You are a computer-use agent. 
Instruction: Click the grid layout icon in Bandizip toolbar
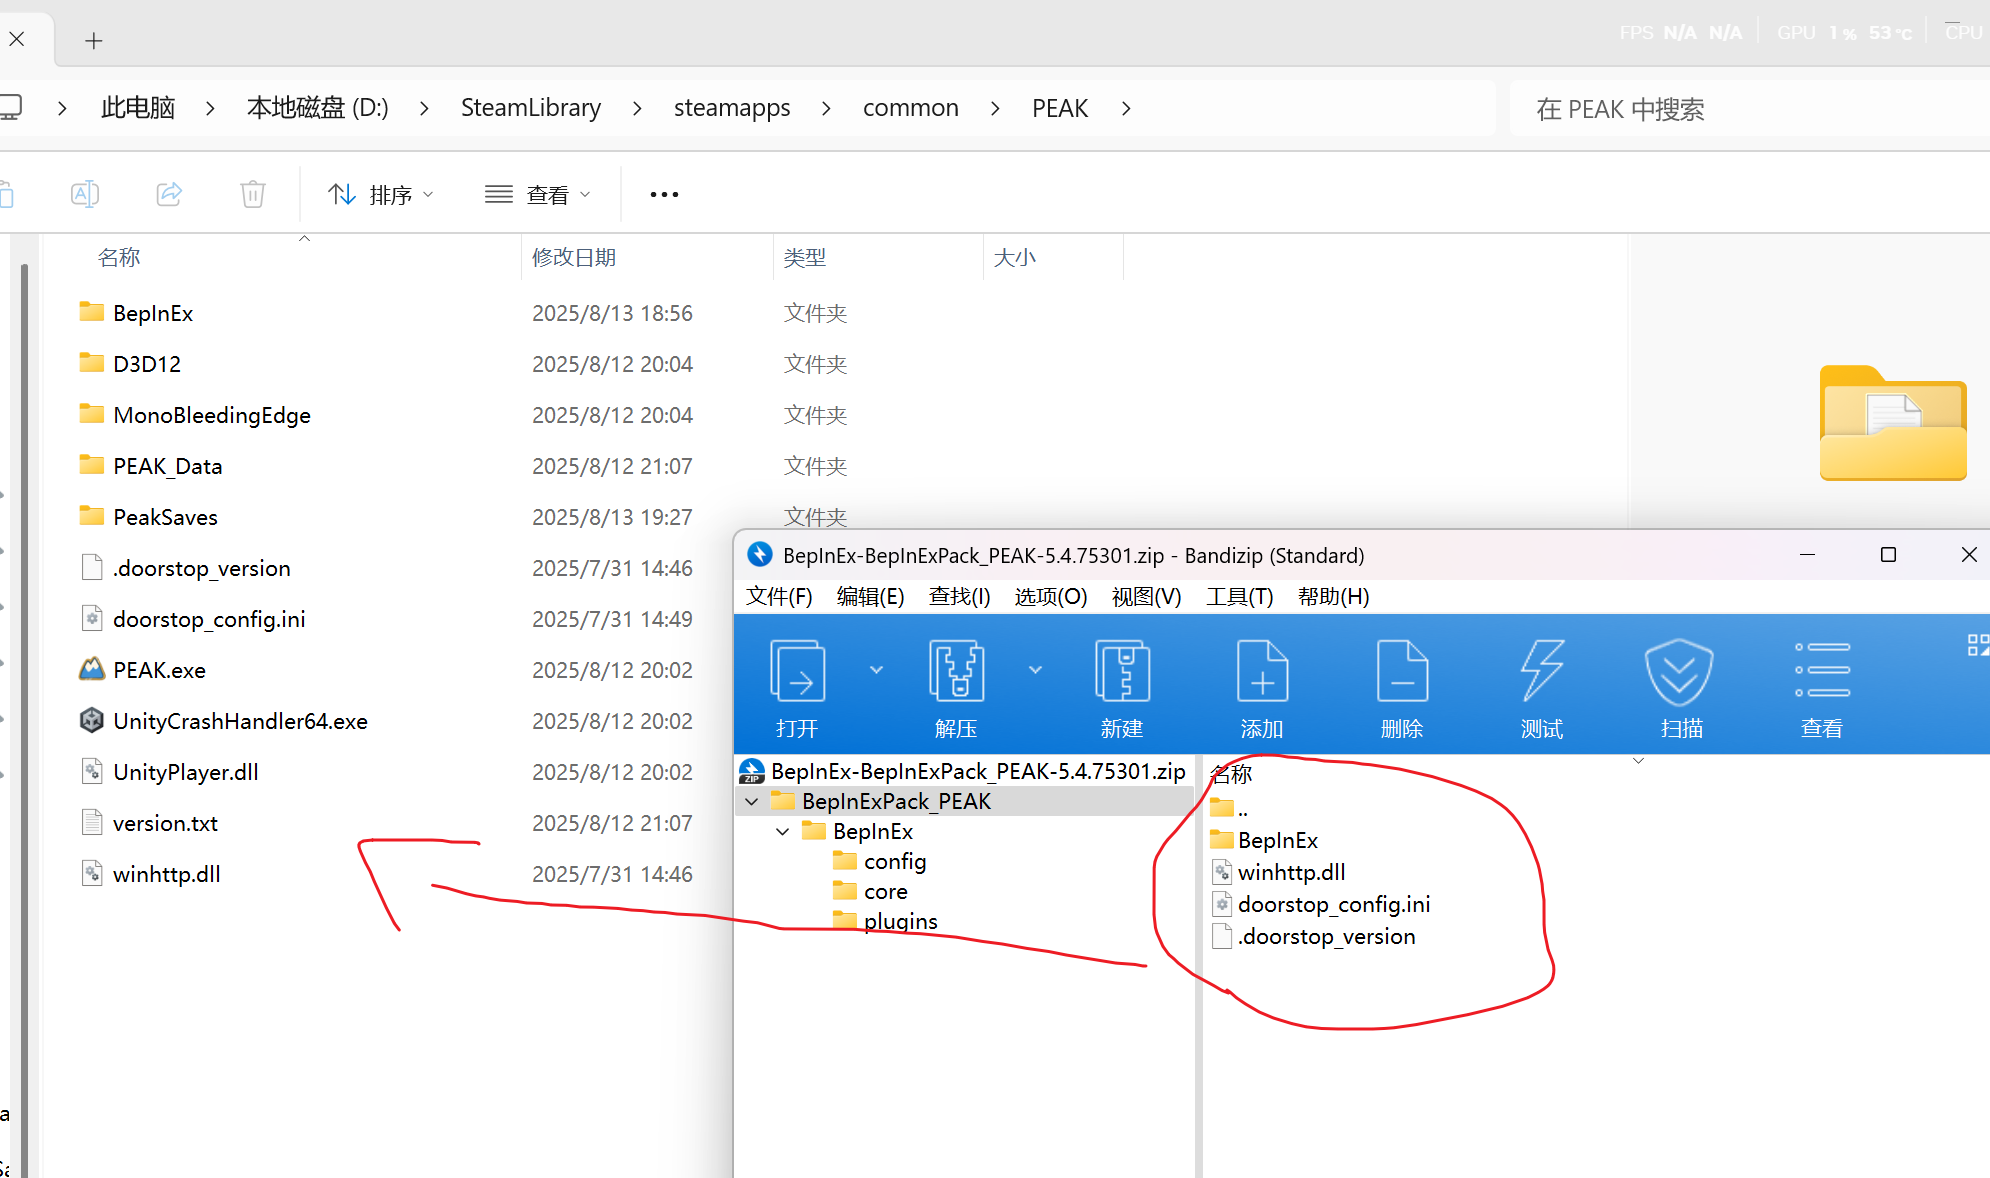click(1977, 645)
